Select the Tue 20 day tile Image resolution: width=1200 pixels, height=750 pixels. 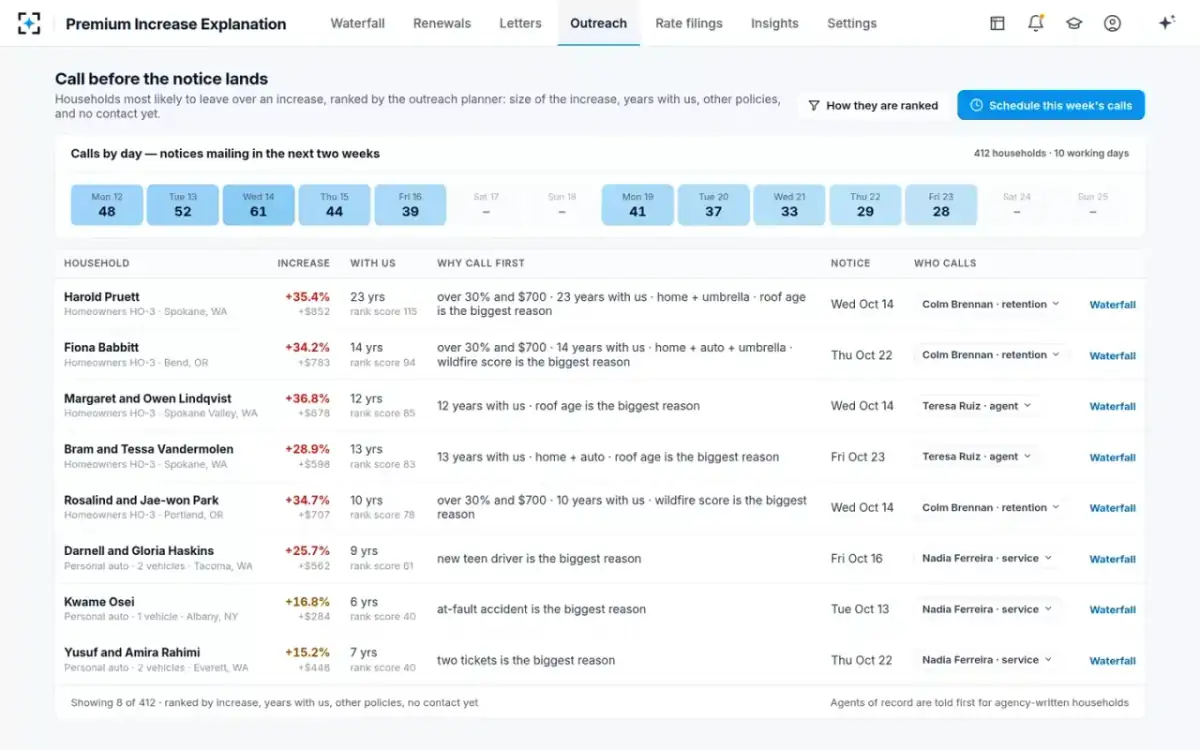tap(714, 205)
